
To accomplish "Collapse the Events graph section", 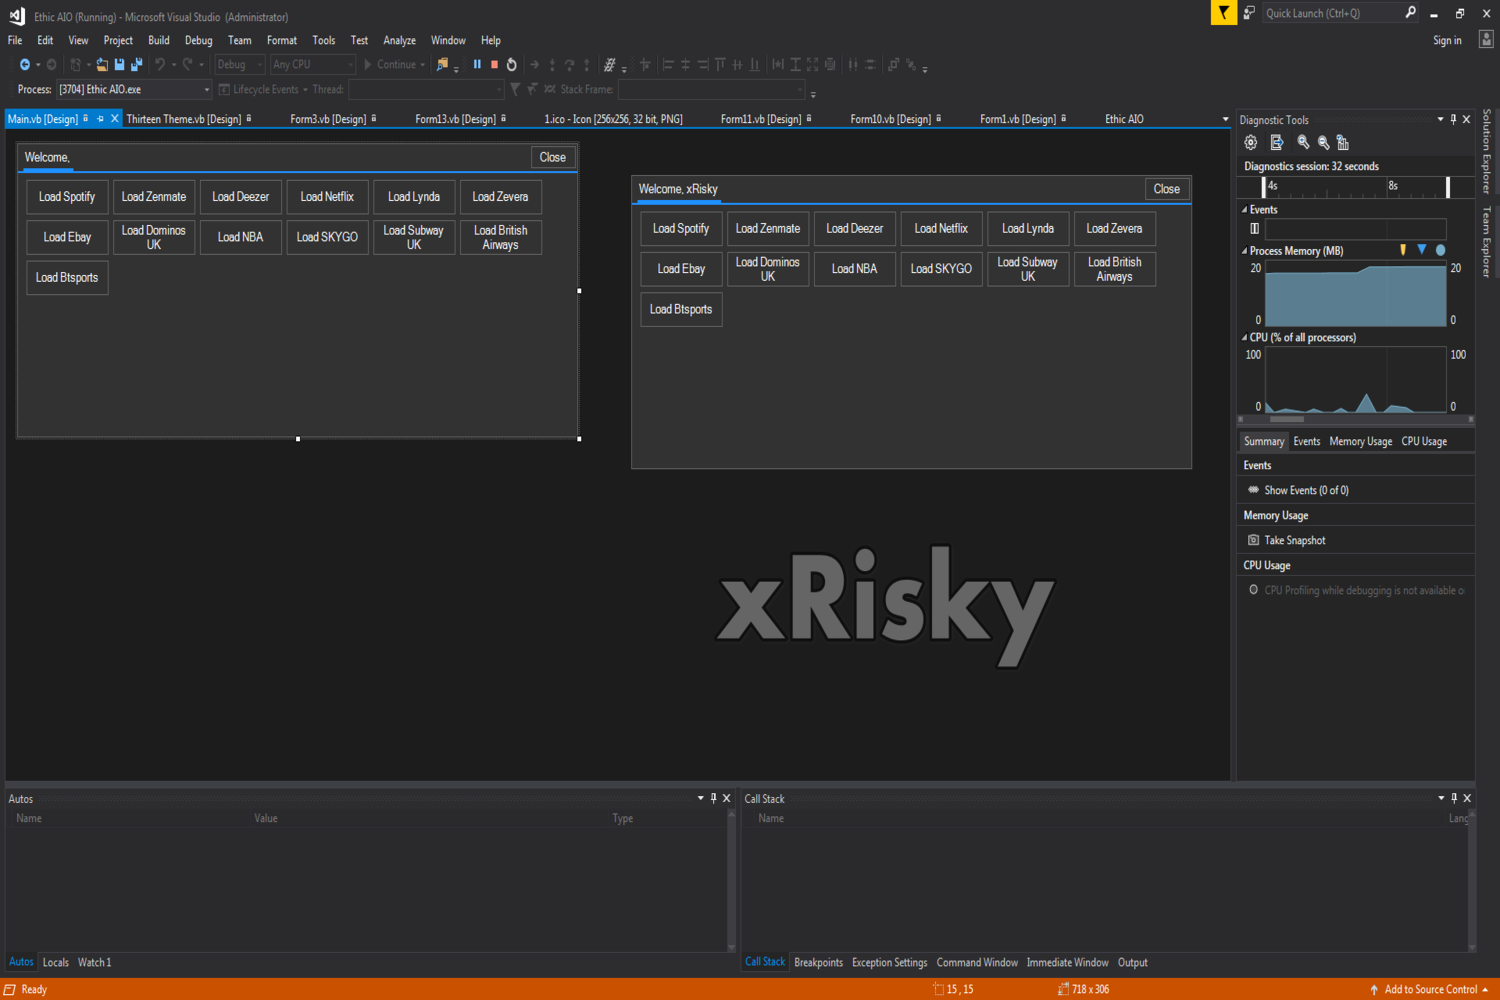I will click(x=1245, y=210).
